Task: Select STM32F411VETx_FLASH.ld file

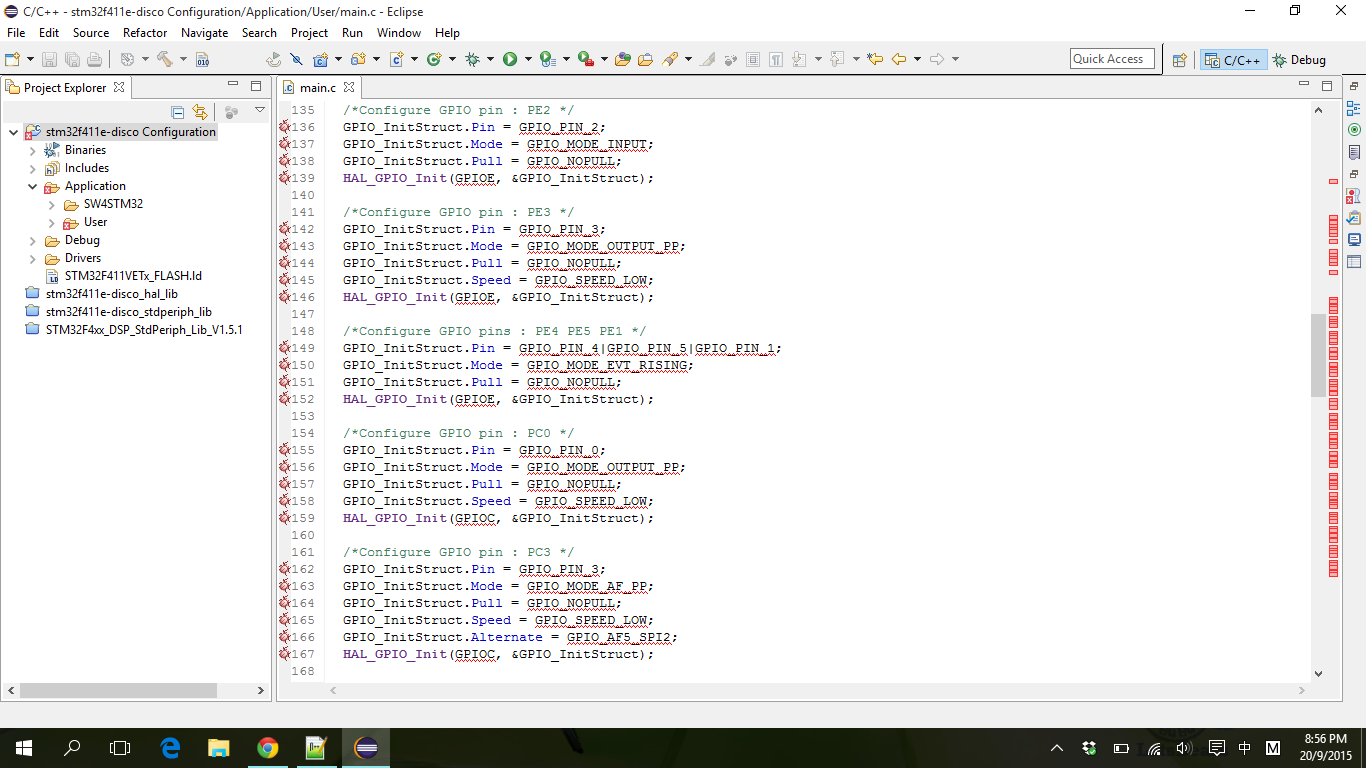Action: coord(133,276)
